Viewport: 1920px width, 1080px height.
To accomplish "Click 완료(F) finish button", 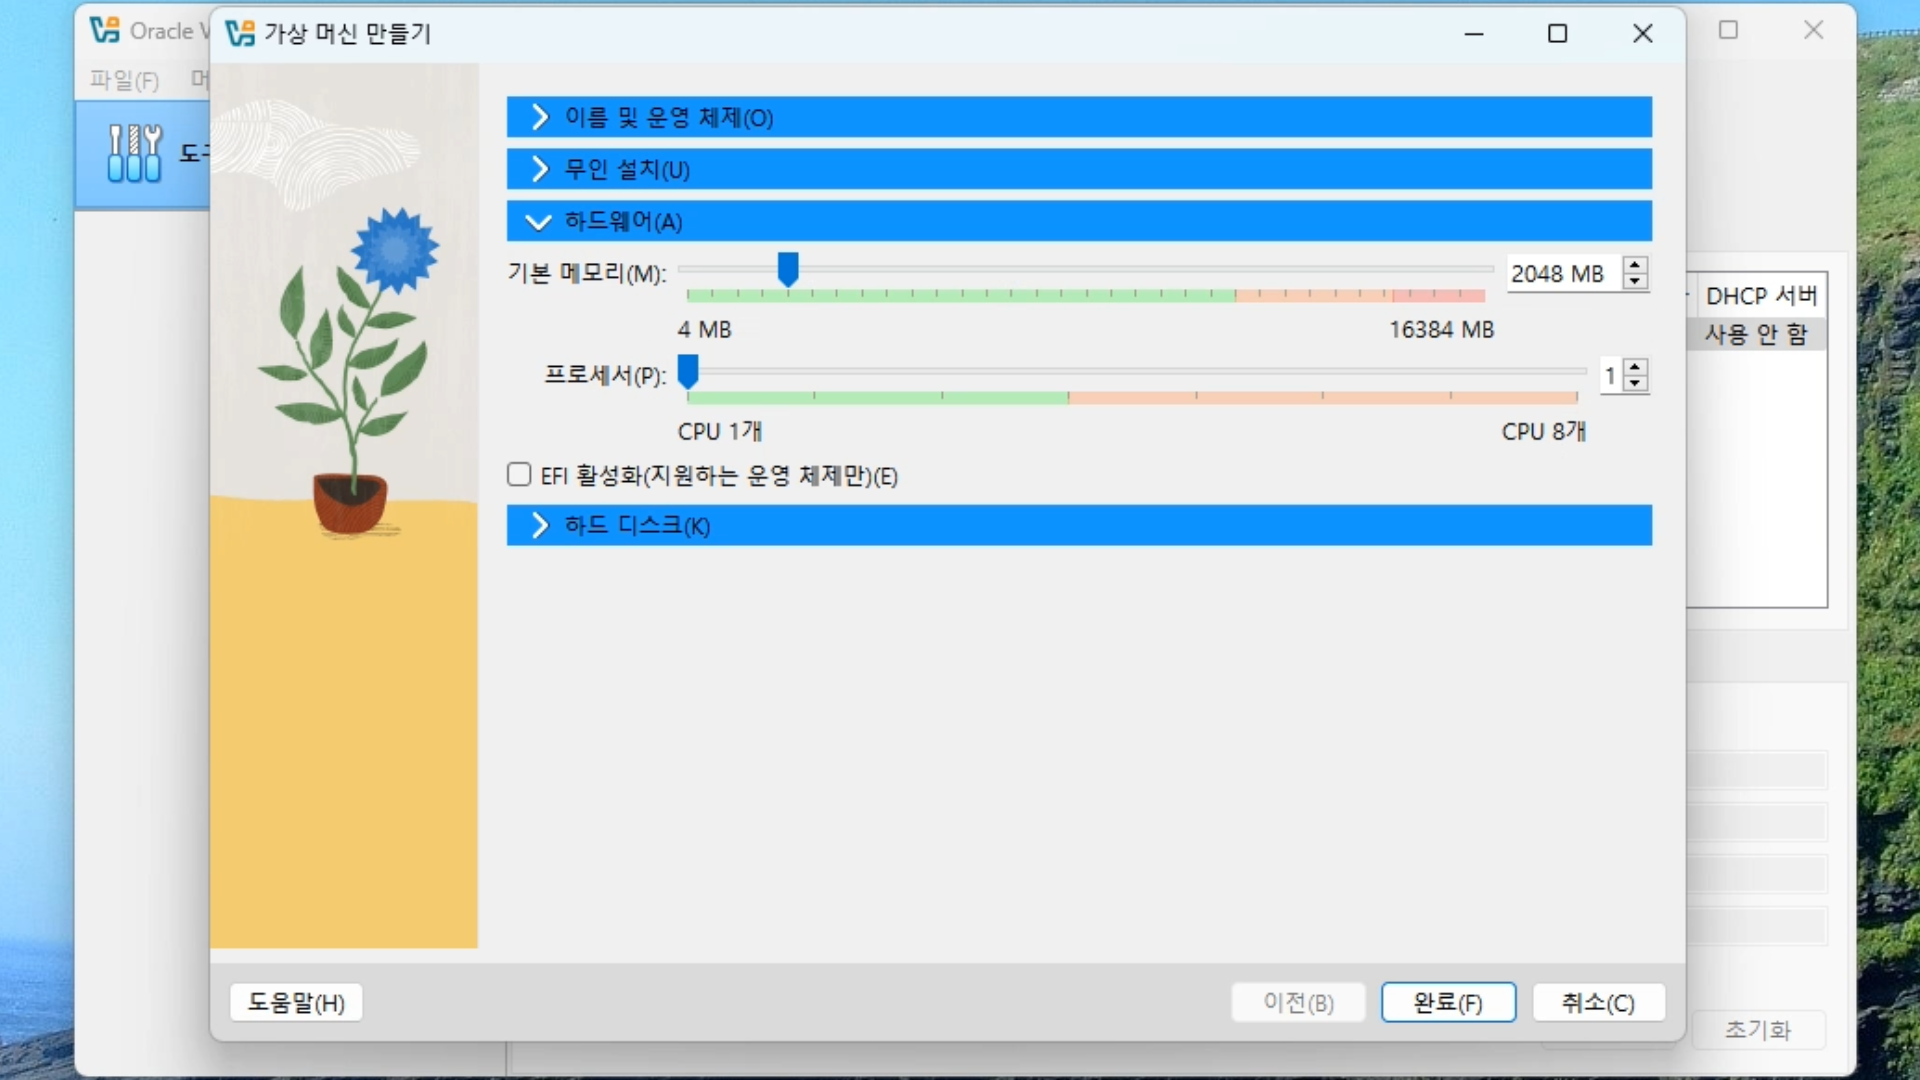I will click(1447, 1002).
